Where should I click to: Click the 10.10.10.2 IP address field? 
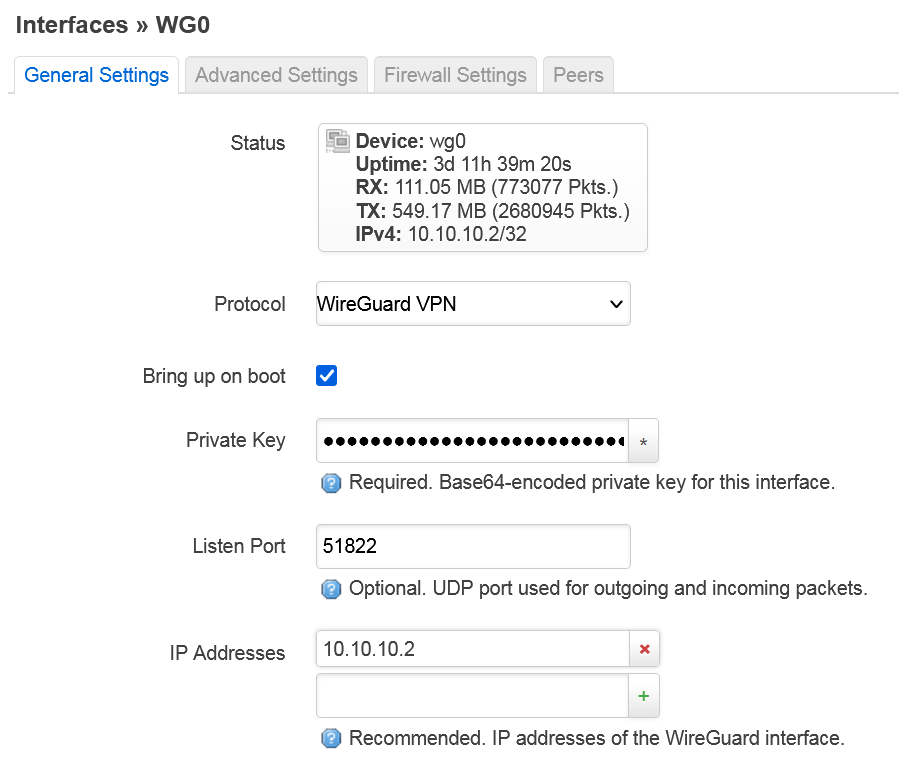(472, 649)
